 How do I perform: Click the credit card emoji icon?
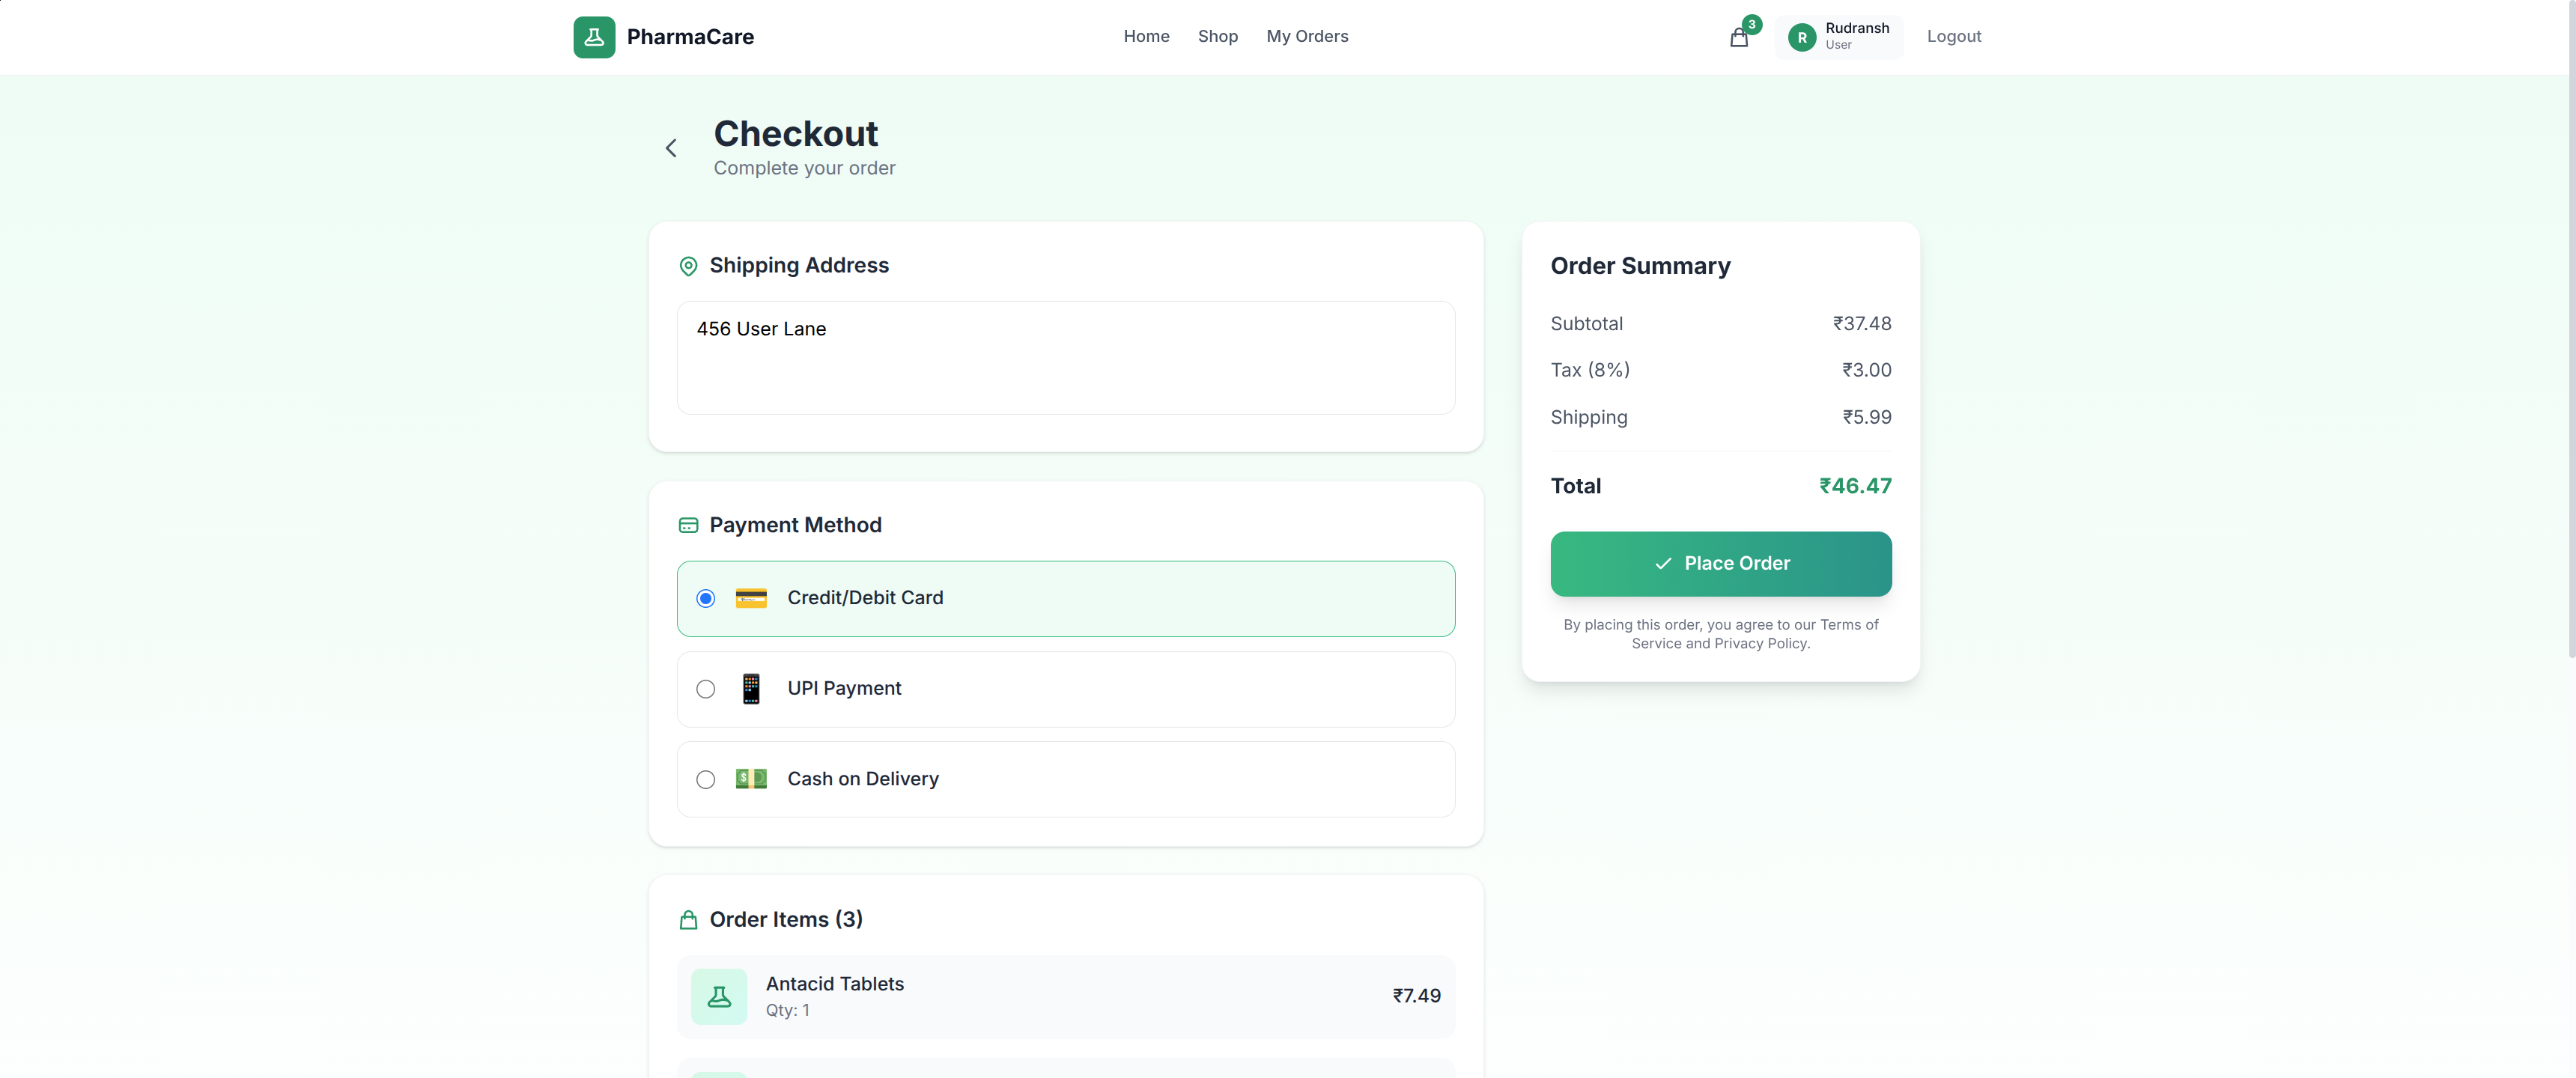point(751,598)
